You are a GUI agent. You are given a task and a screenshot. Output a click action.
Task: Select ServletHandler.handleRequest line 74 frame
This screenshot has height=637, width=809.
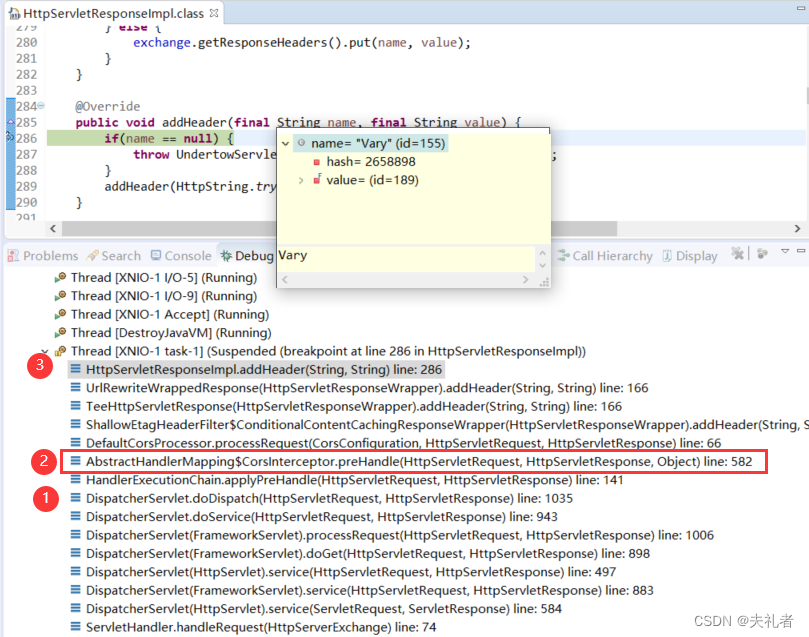click(x=261, y=627)
